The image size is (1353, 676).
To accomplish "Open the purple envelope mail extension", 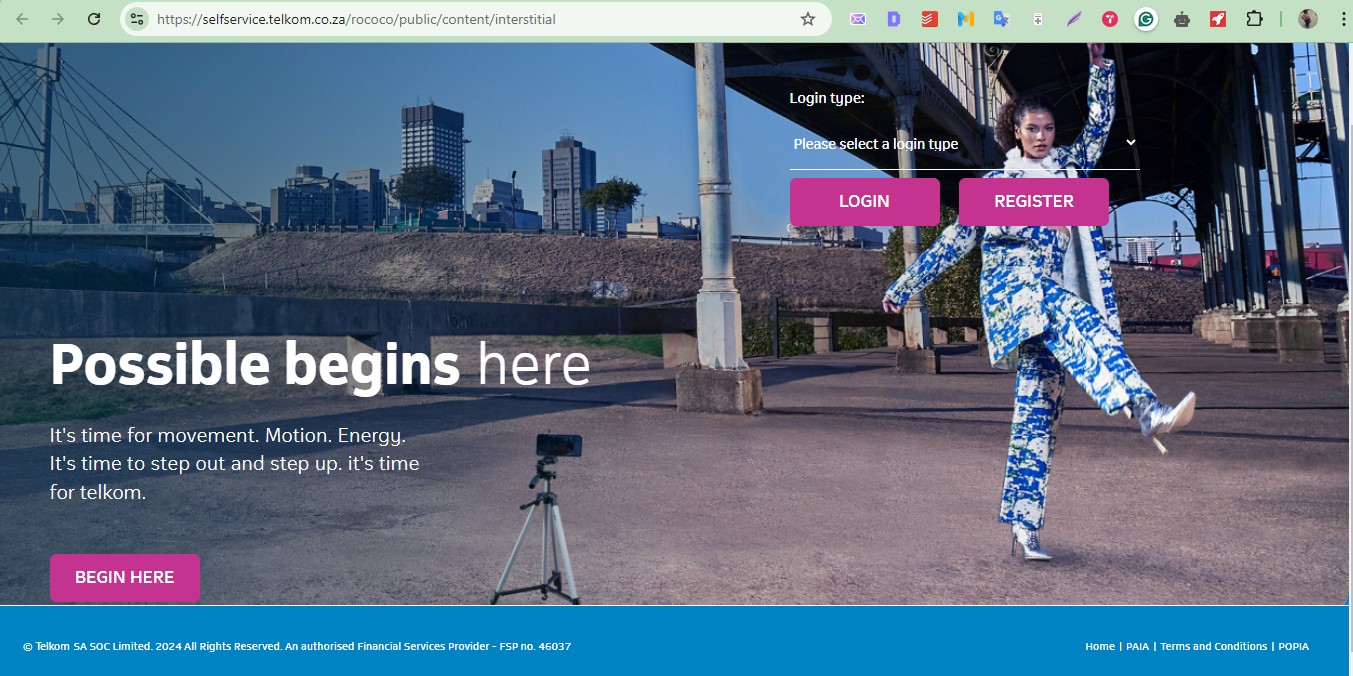I will [858, 19].
